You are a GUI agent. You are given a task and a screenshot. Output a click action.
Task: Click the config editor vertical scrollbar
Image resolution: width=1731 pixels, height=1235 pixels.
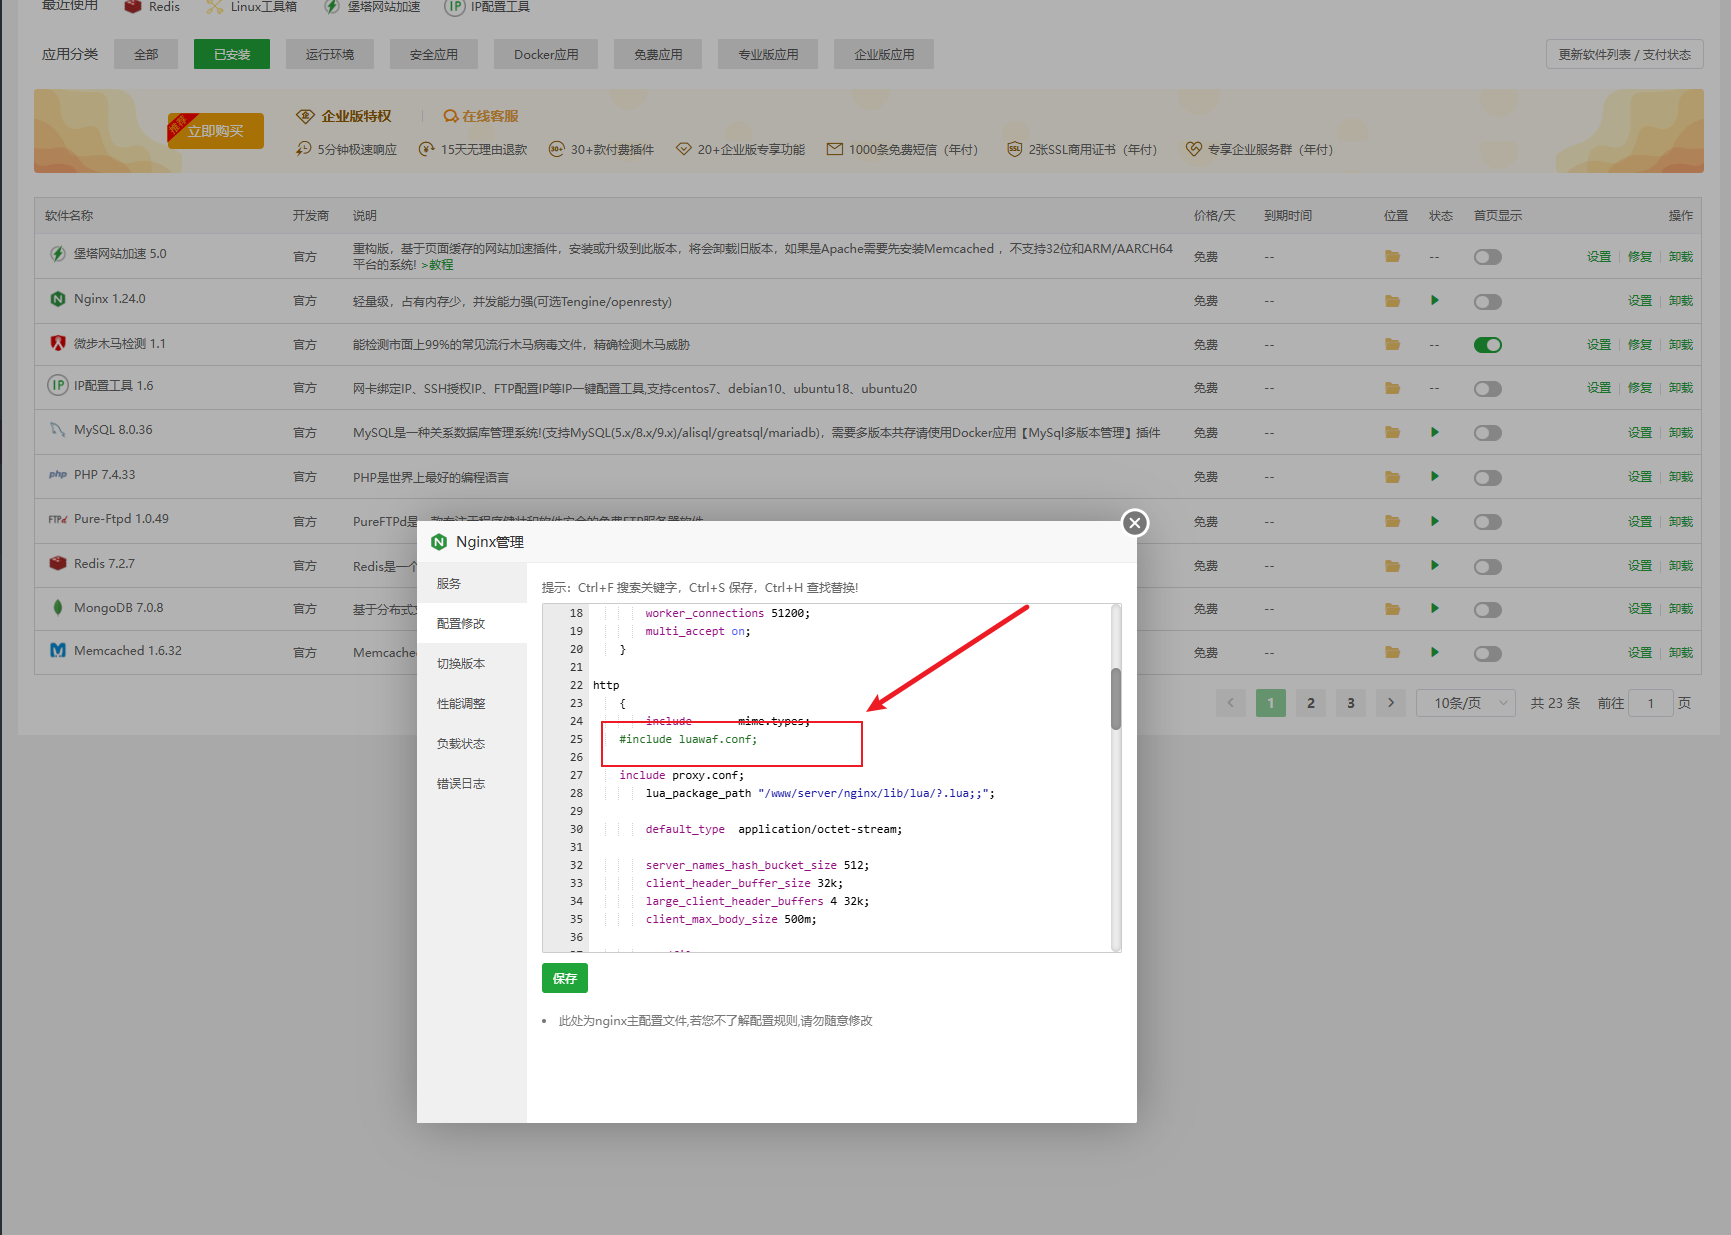coord(1116,699)
